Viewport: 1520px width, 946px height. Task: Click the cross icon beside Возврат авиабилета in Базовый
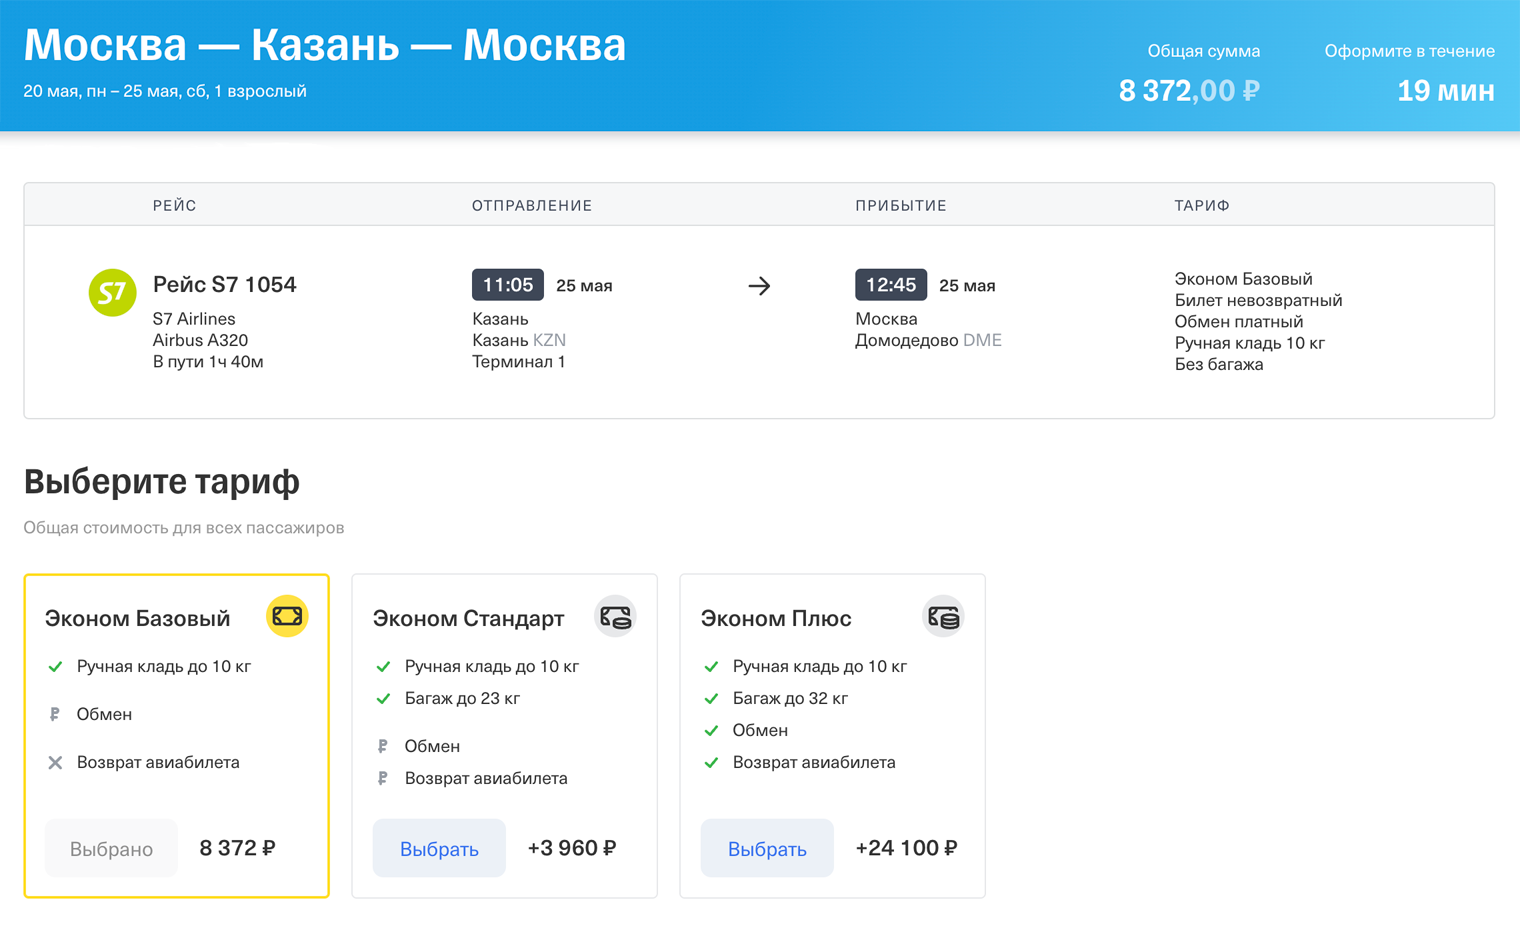click(x=55, y=763)
